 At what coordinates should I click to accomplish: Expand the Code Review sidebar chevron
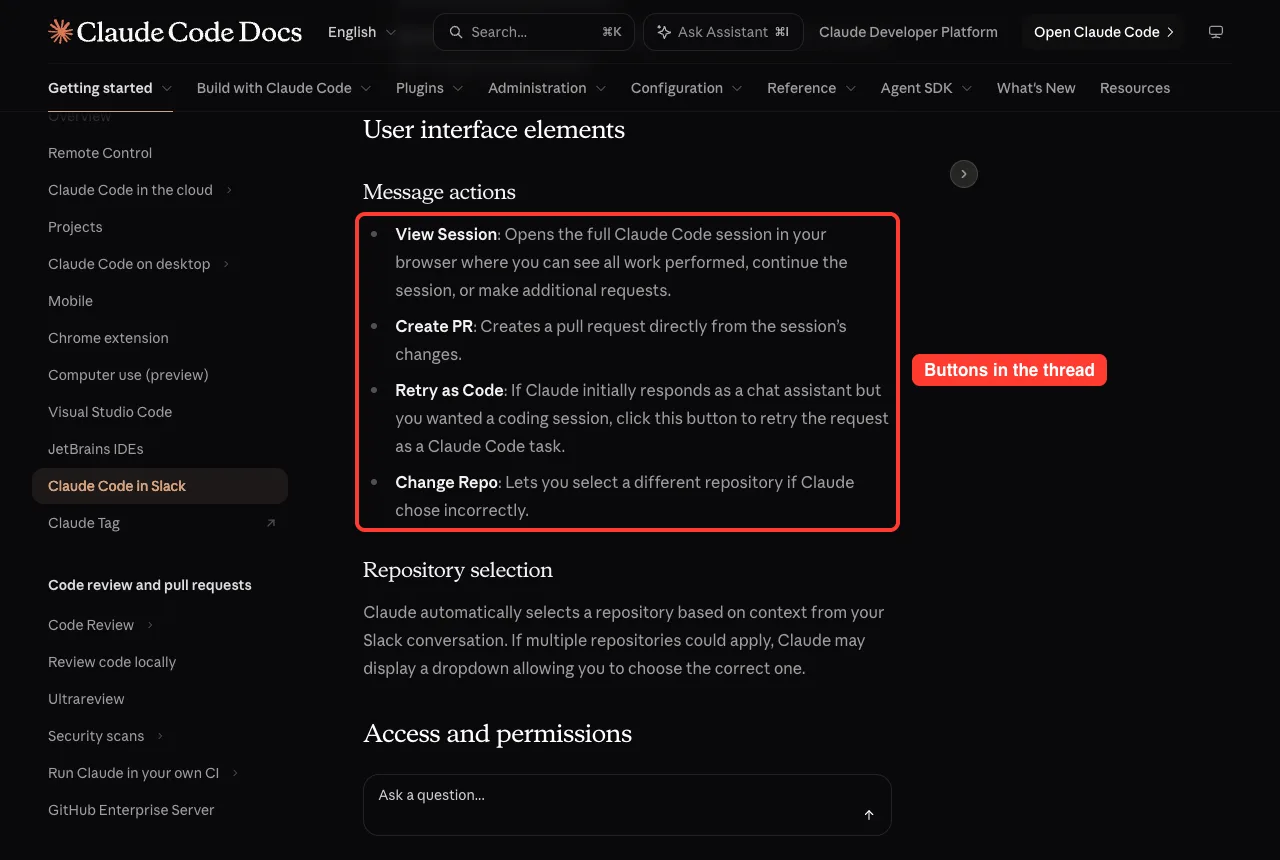[150, 625]
